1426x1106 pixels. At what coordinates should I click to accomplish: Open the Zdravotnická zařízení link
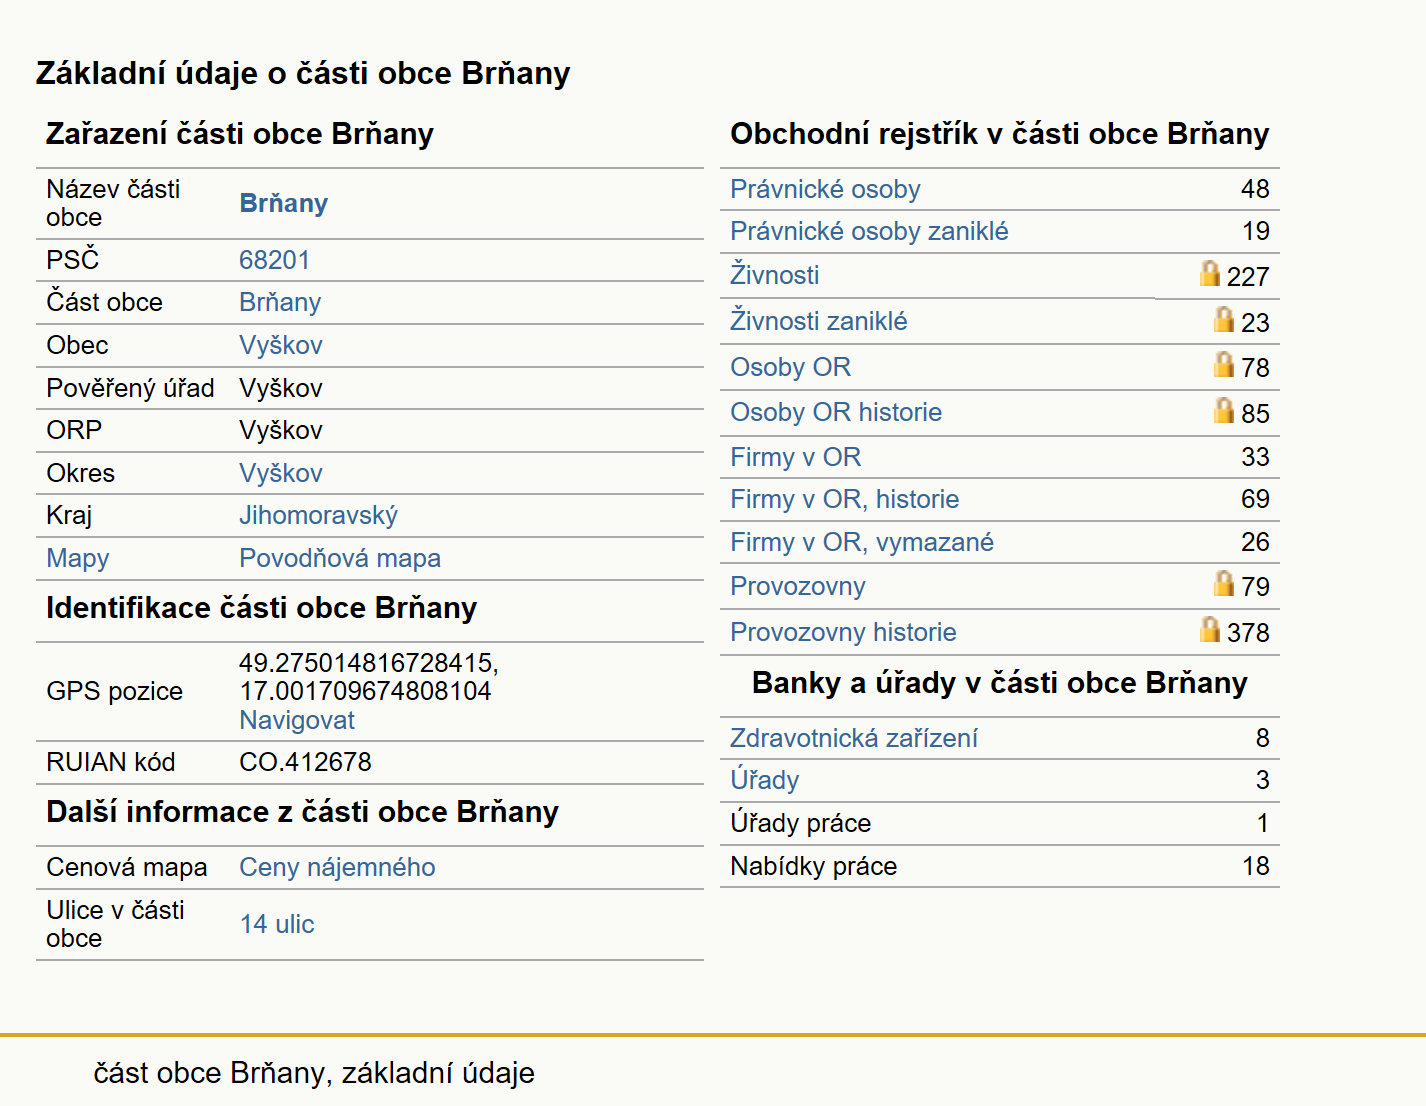[x=854, y=738]
